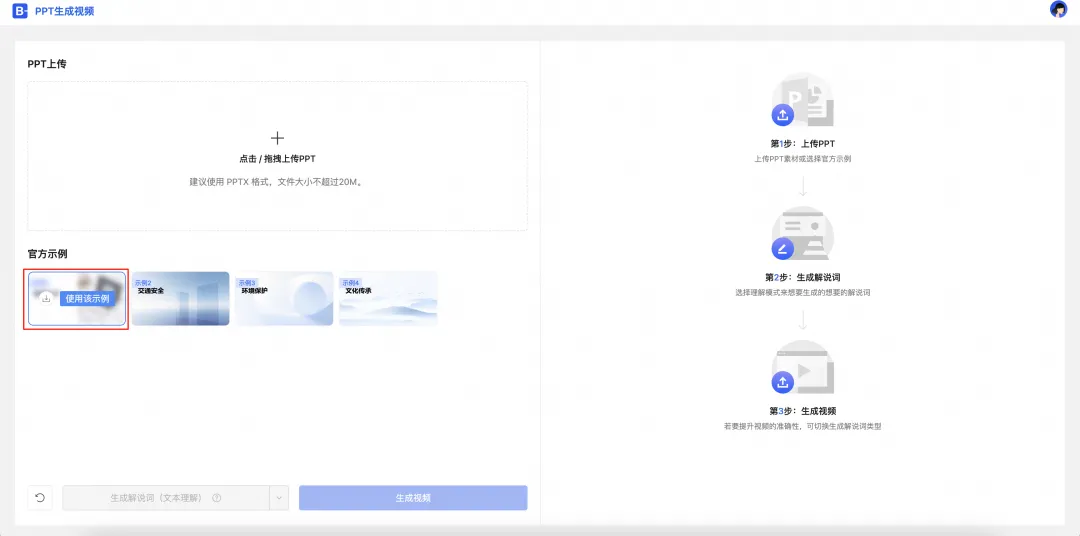
Task: Click the 第2步：生成解说词 label
Action: point(802,278)
